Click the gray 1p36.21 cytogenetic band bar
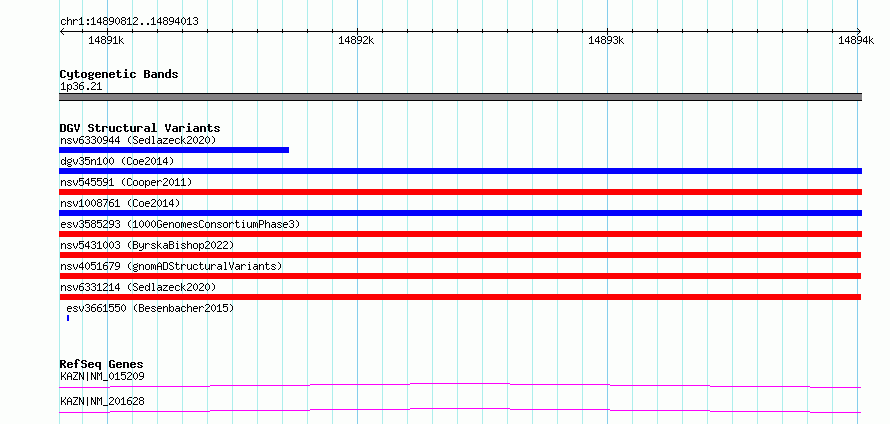890x424 pixels. coord(460,97)
